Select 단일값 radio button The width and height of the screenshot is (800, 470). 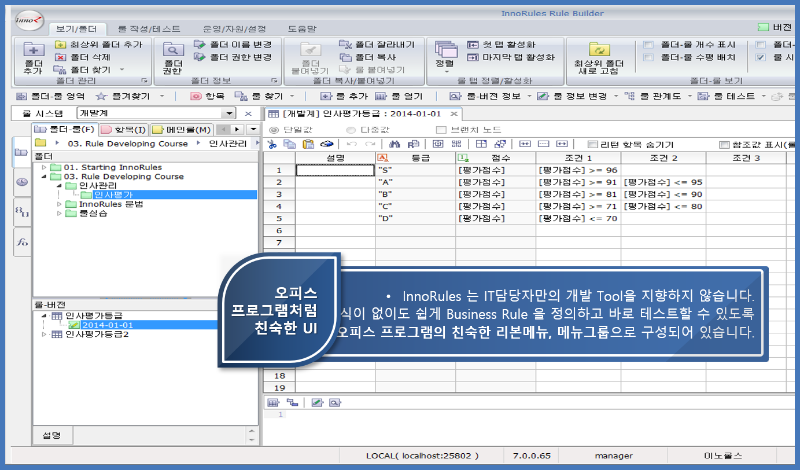[x=274, y=130]
